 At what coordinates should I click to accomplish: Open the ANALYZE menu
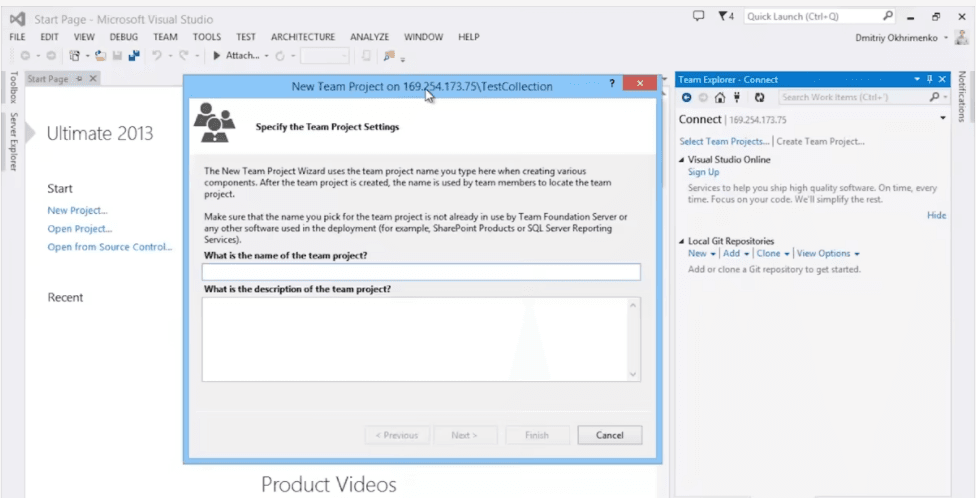point(369,37)
